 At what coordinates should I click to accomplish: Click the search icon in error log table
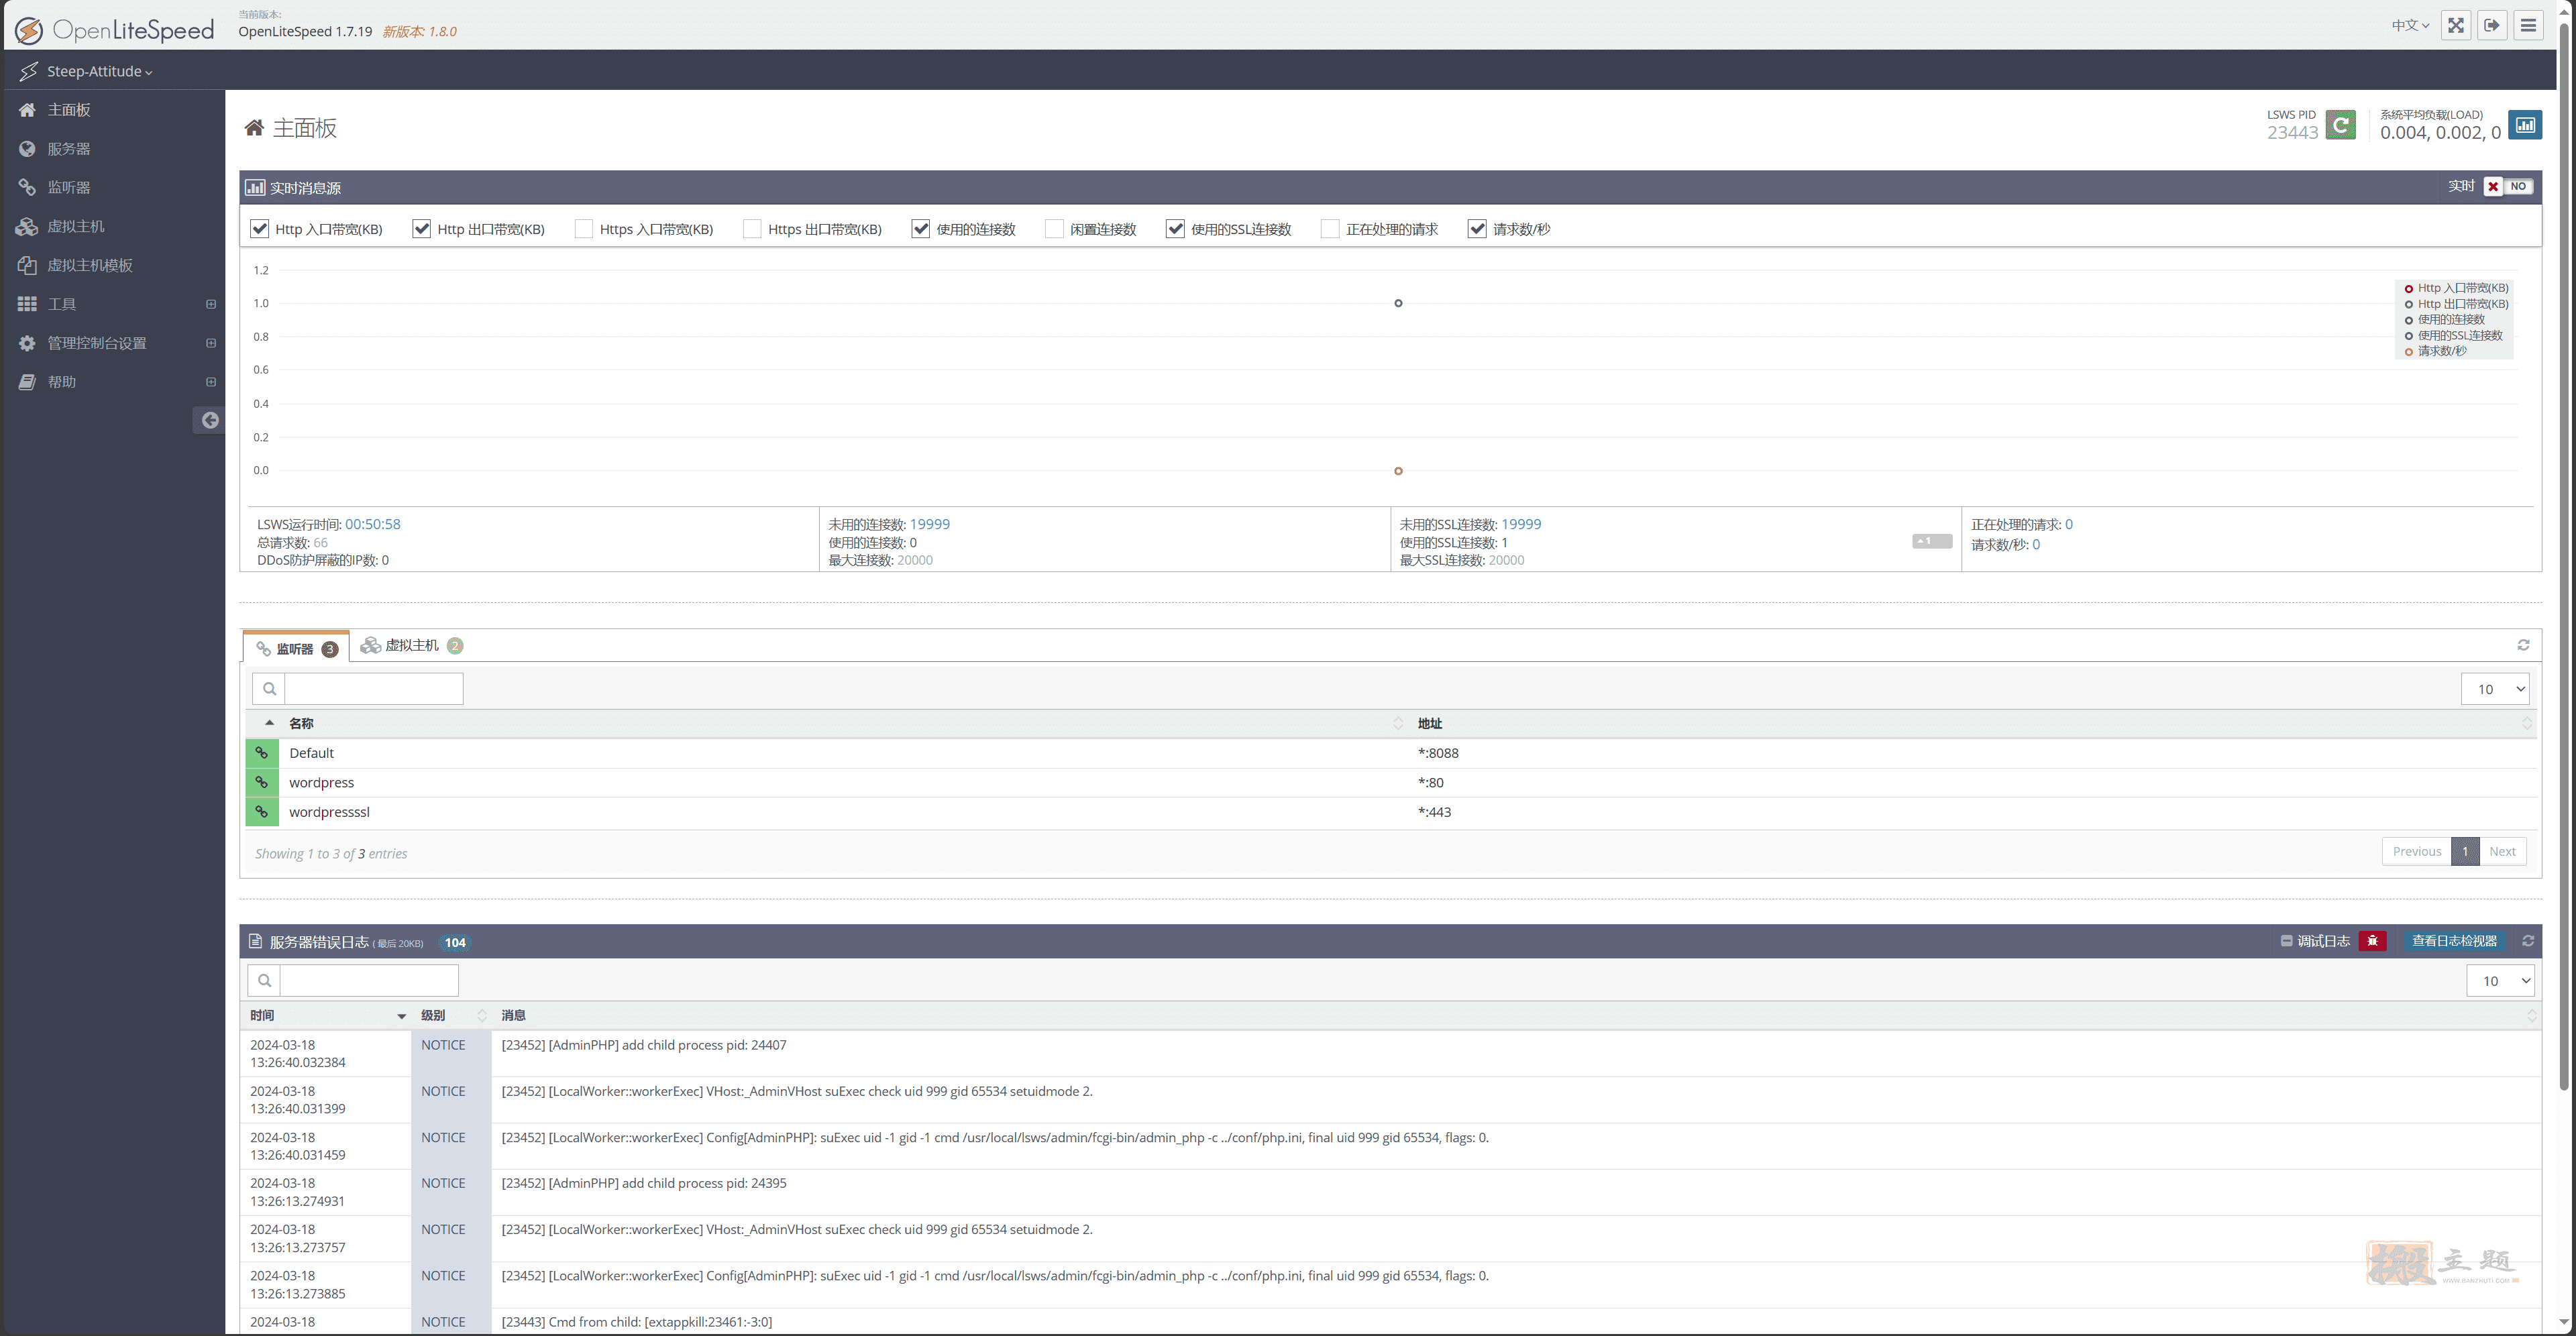pos(264,981)
